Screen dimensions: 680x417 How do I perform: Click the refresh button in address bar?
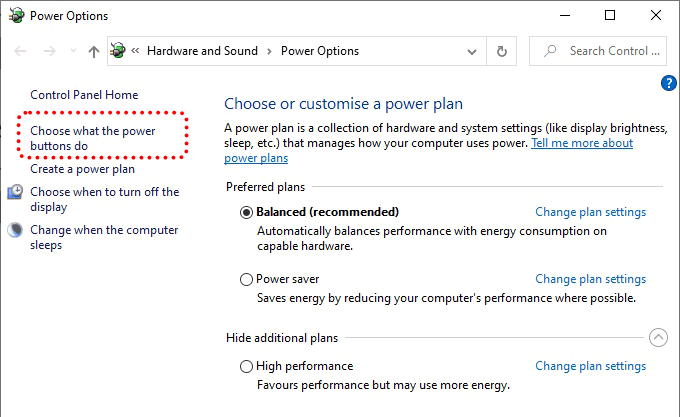click(x=502, y=51)
